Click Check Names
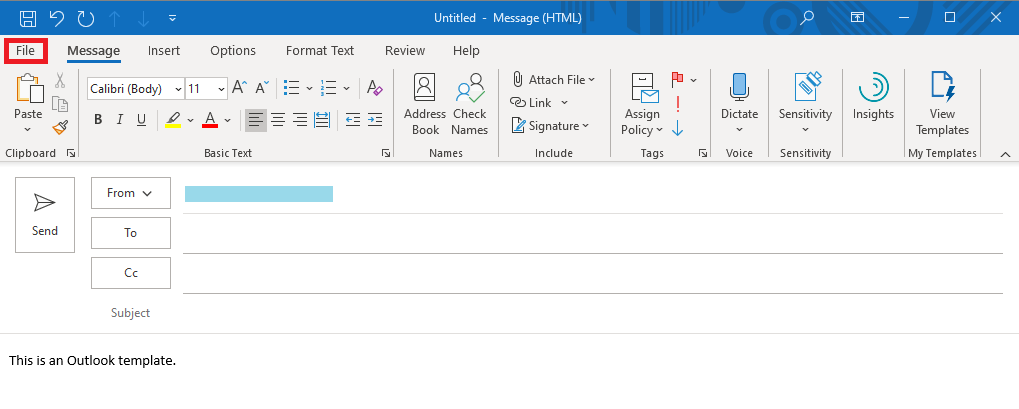The width and height of the screenshot is (1019, 409). point(470,104)
